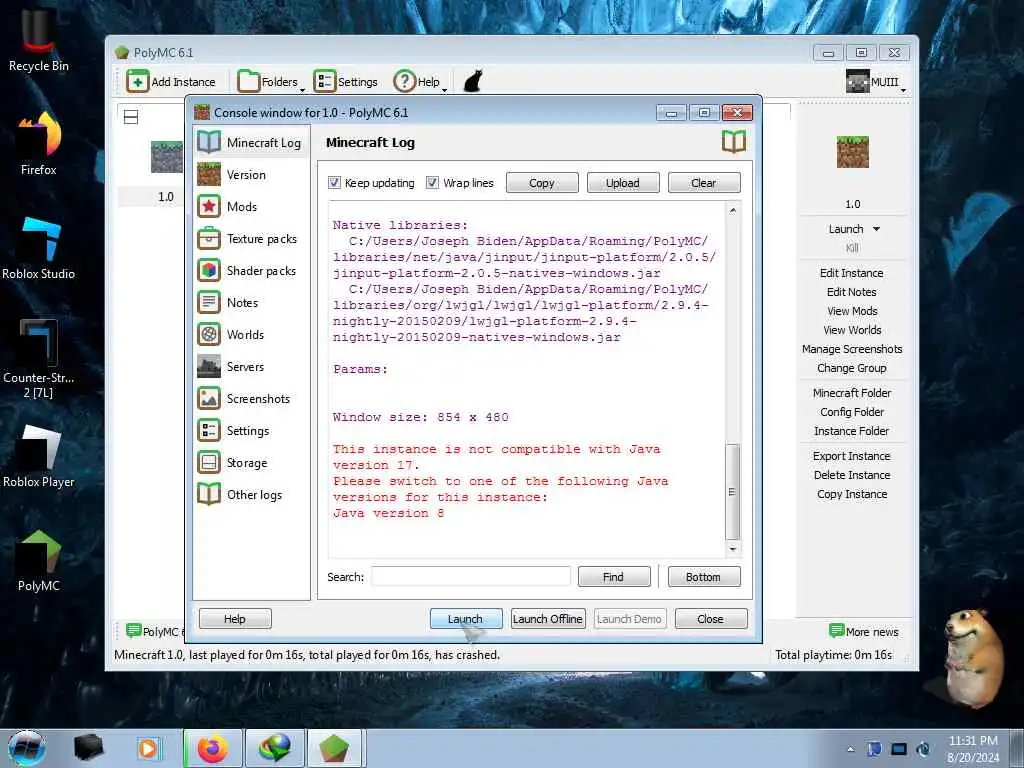
Task: Jump to the log Bottom
Action: pyautogui.click(x=704, y=577)
